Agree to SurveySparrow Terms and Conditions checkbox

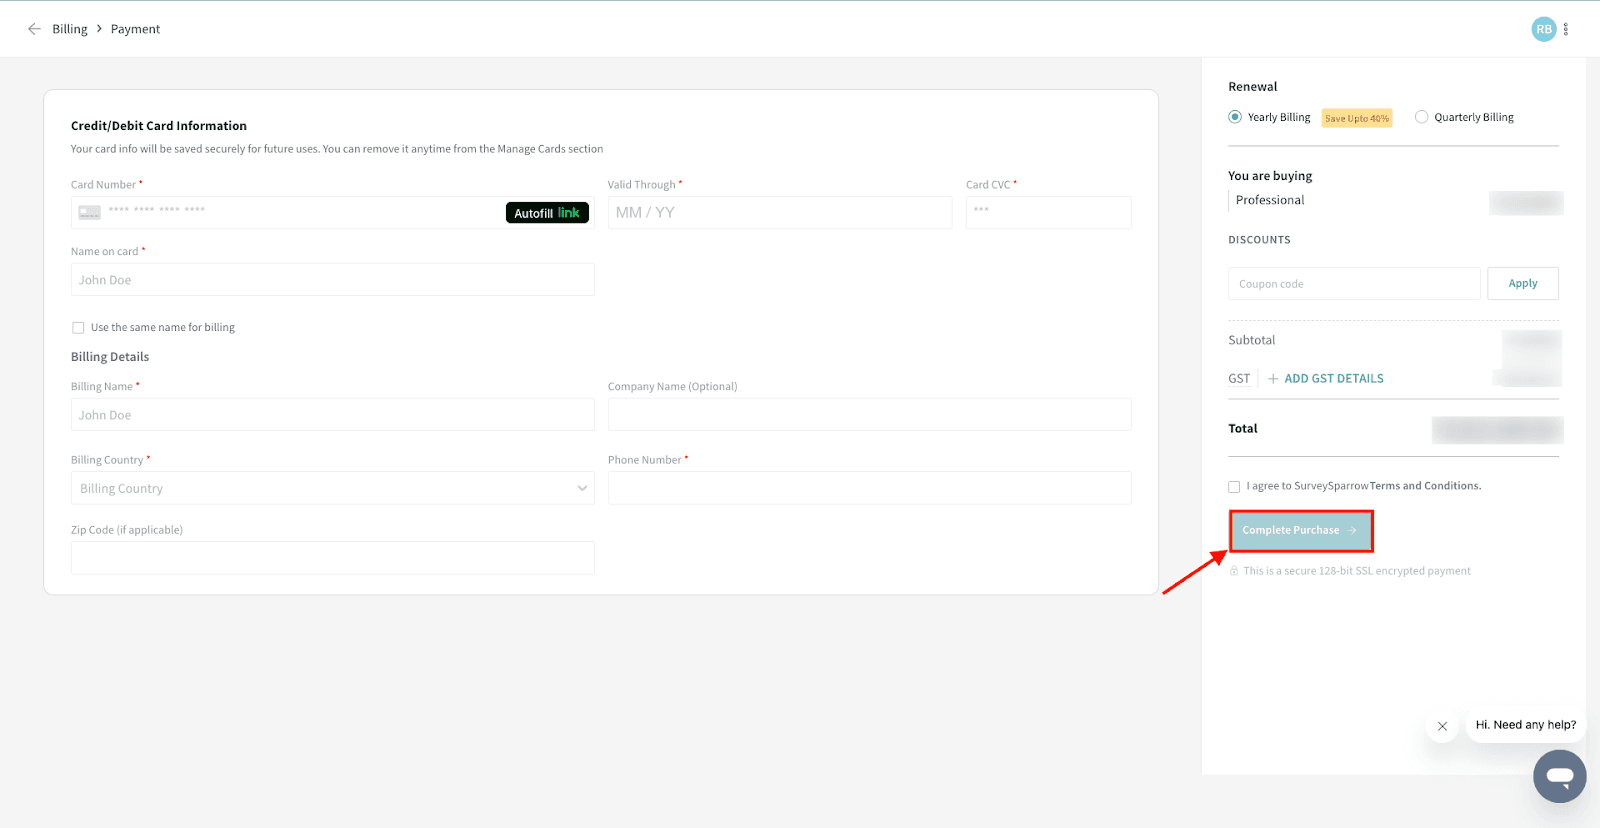pos(1234,487)
